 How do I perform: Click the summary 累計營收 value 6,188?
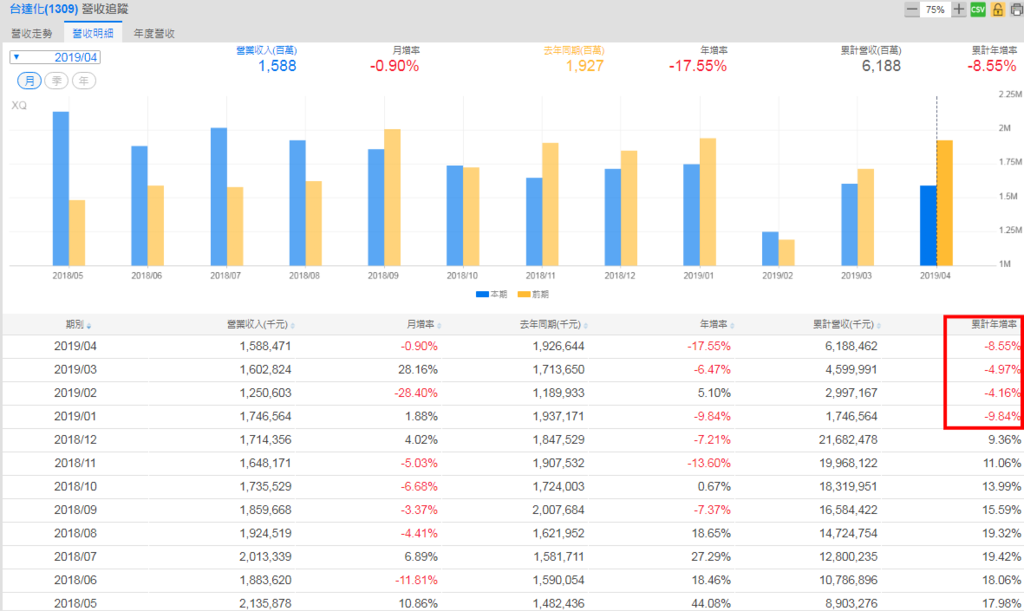pos(881,66)
